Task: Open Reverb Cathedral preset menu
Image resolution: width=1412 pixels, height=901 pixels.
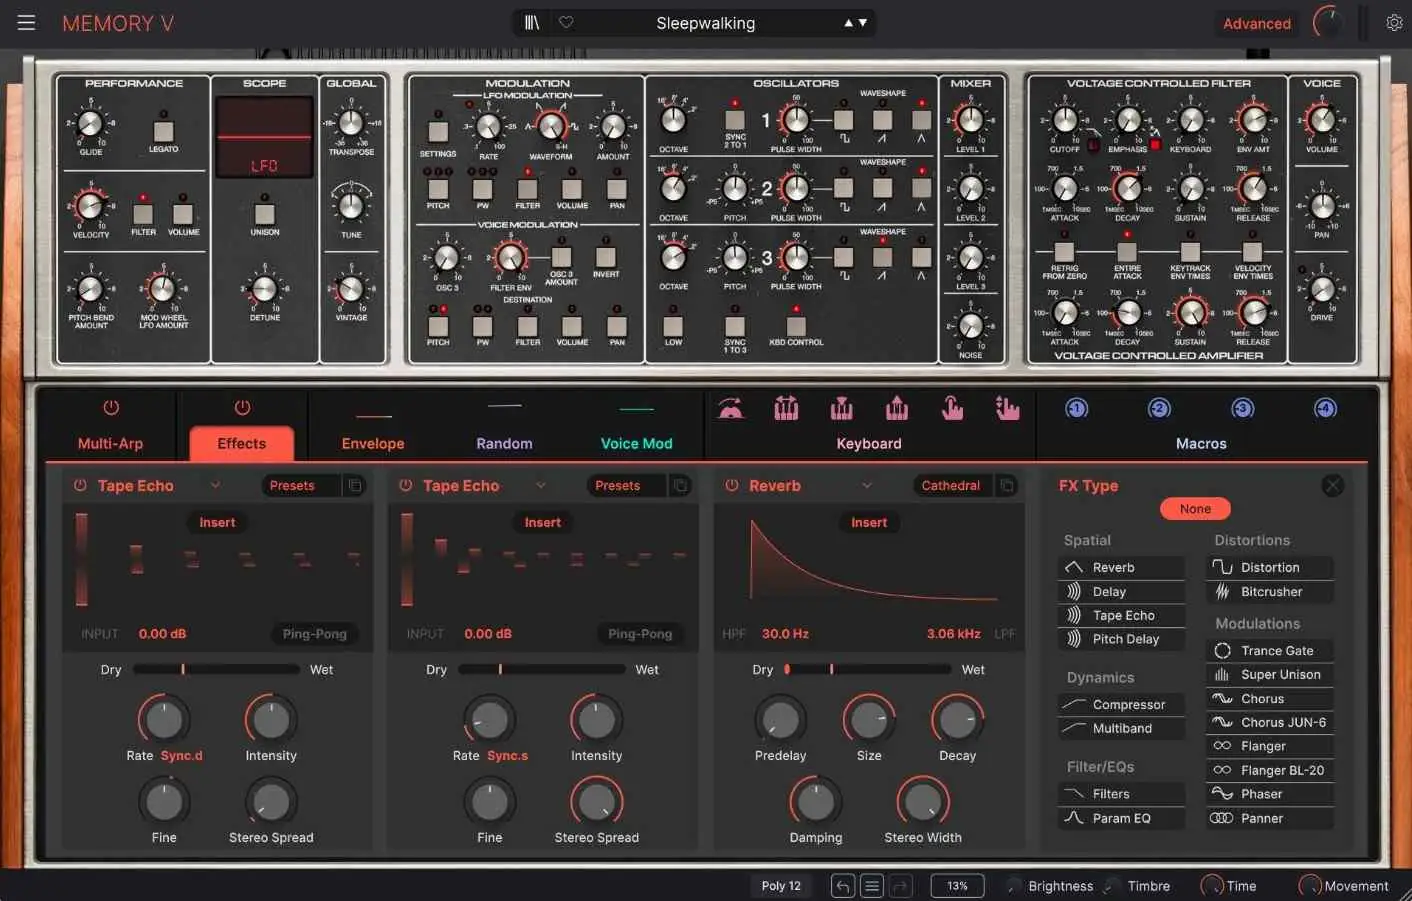Action: pyautogui.click(x=951, y=485)
